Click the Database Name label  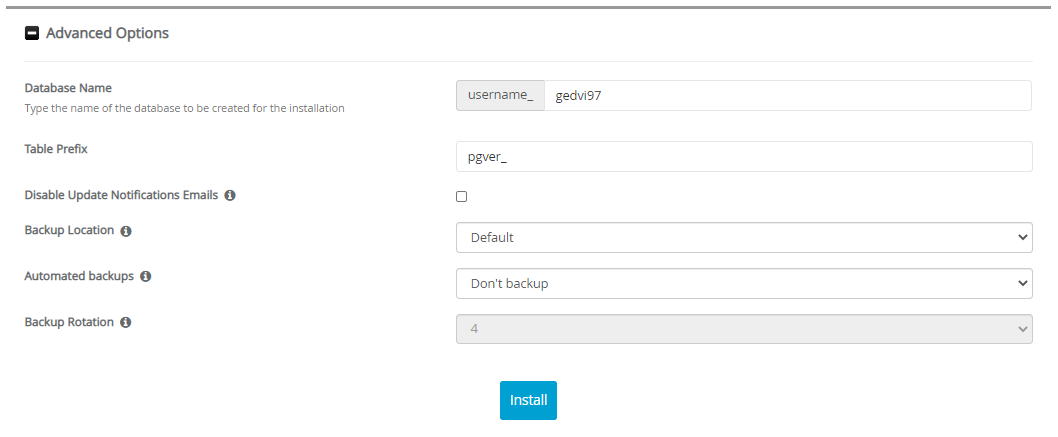(x=68, y=88)
